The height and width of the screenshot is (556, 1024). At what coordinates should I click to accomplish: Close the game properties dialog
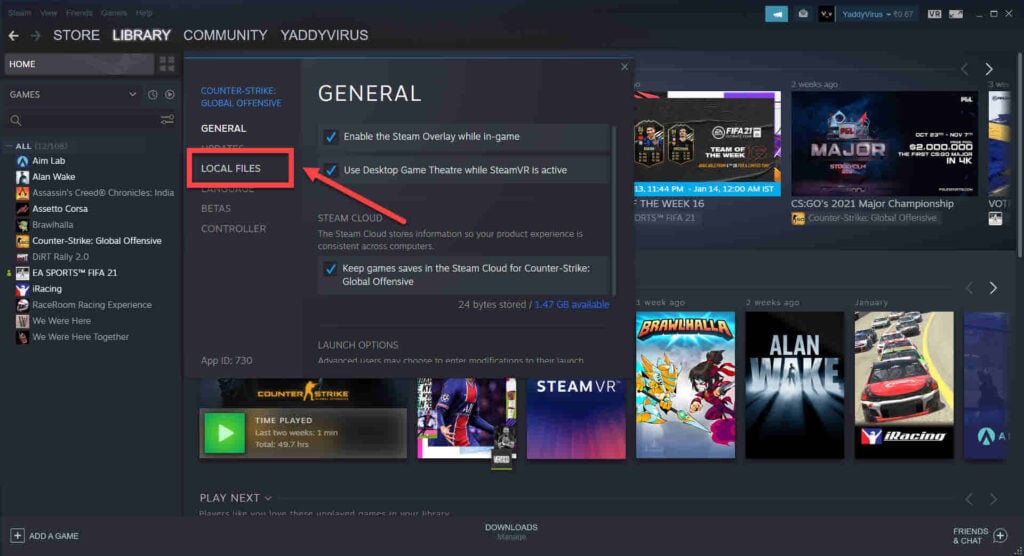(x=624, y=67)
